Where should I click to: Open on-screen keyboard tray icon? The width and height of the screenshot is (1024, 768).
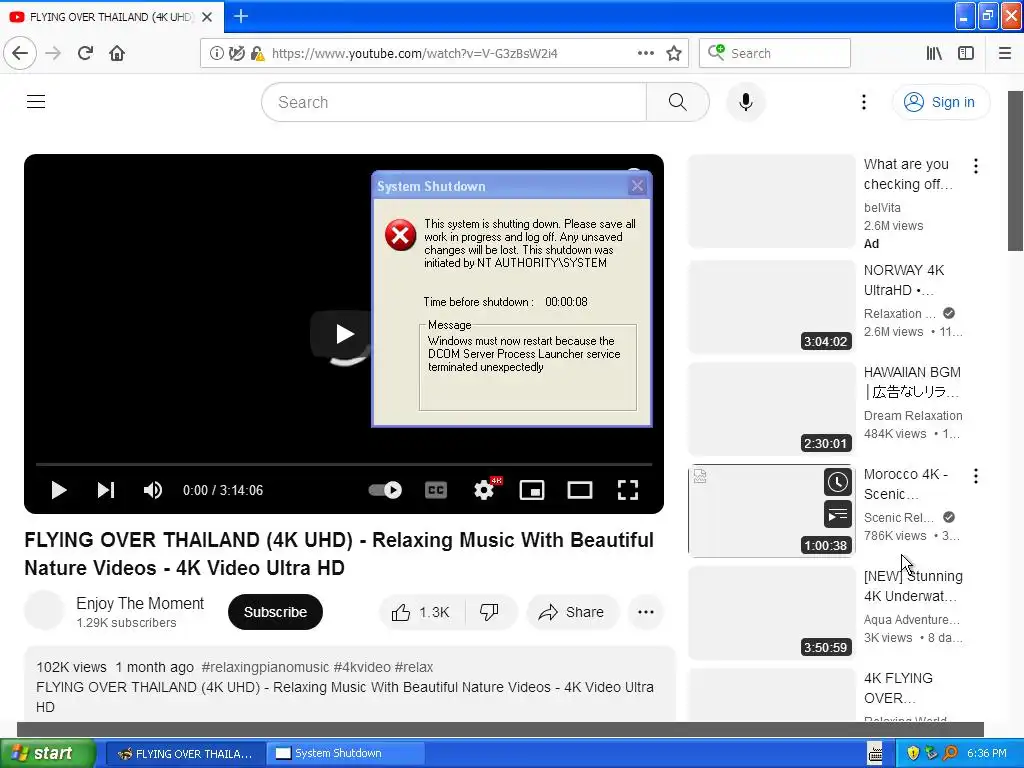click(876, 754)
